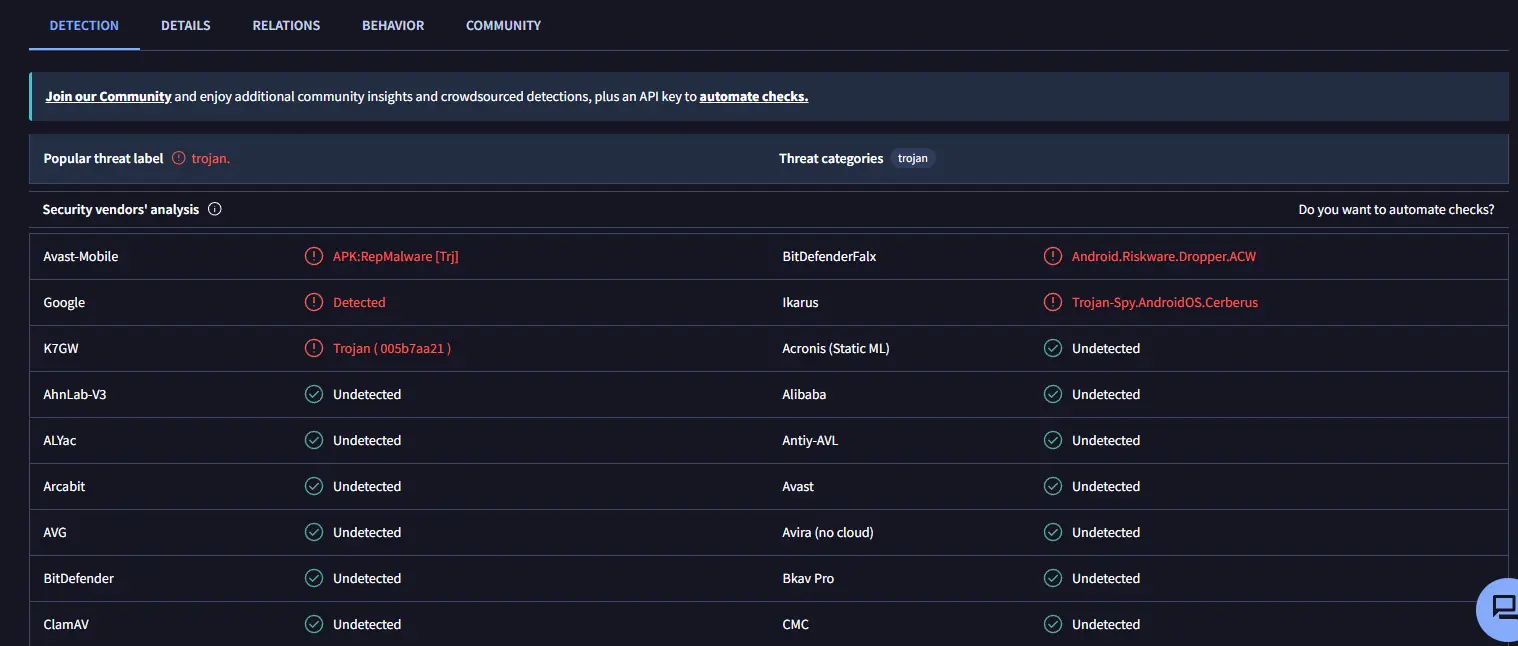
Task: Click checkmark icon in ALYac row
Action: tap(314, 440)
